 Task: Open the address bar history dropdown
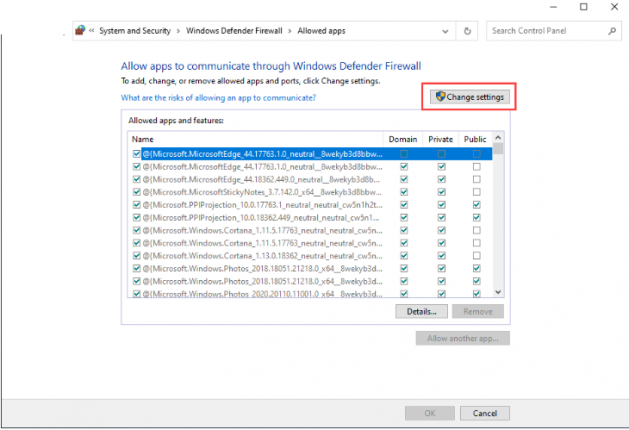pos(445,31)
